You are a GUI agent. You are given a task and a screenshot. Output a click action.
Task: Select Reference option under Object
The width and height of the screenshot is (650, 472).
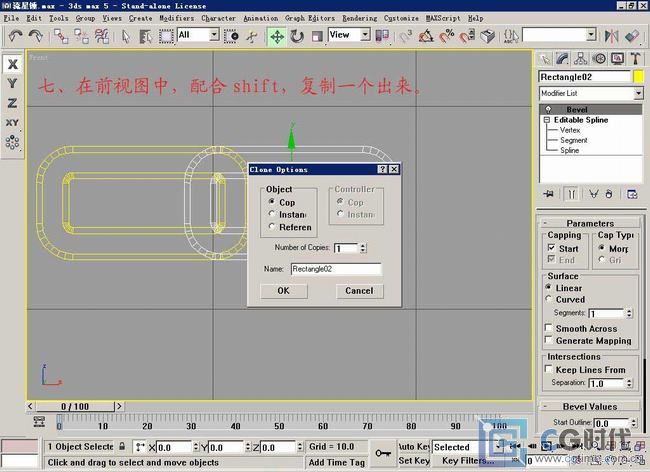click(x=272, y=226)
